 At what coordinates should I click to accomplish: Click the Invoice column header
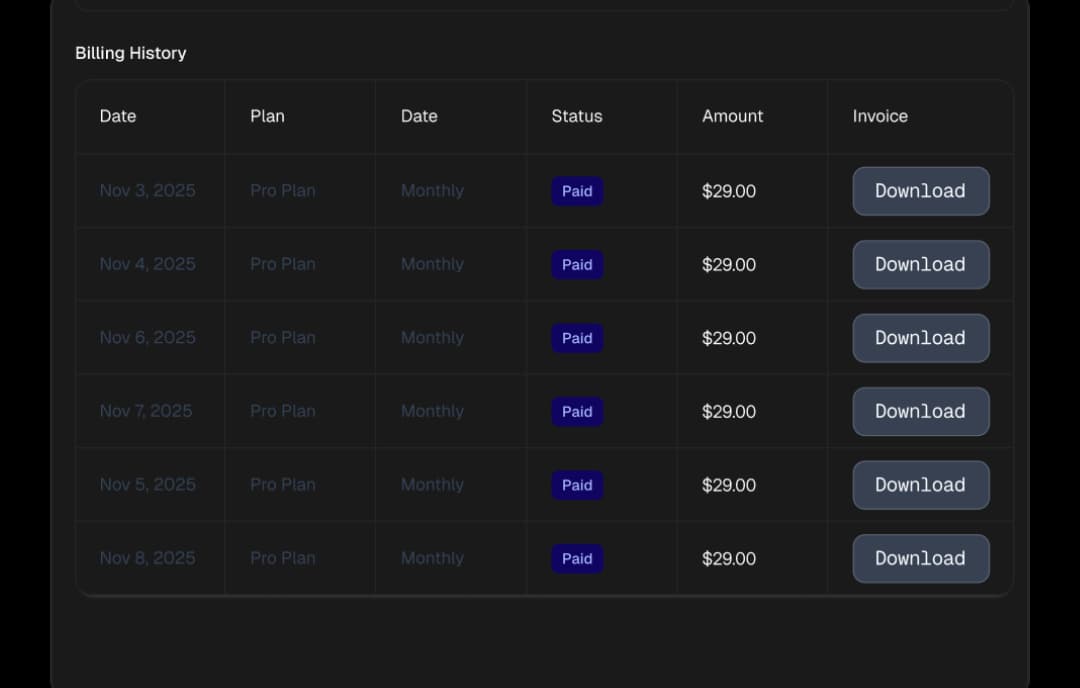[x=879, y=116]
